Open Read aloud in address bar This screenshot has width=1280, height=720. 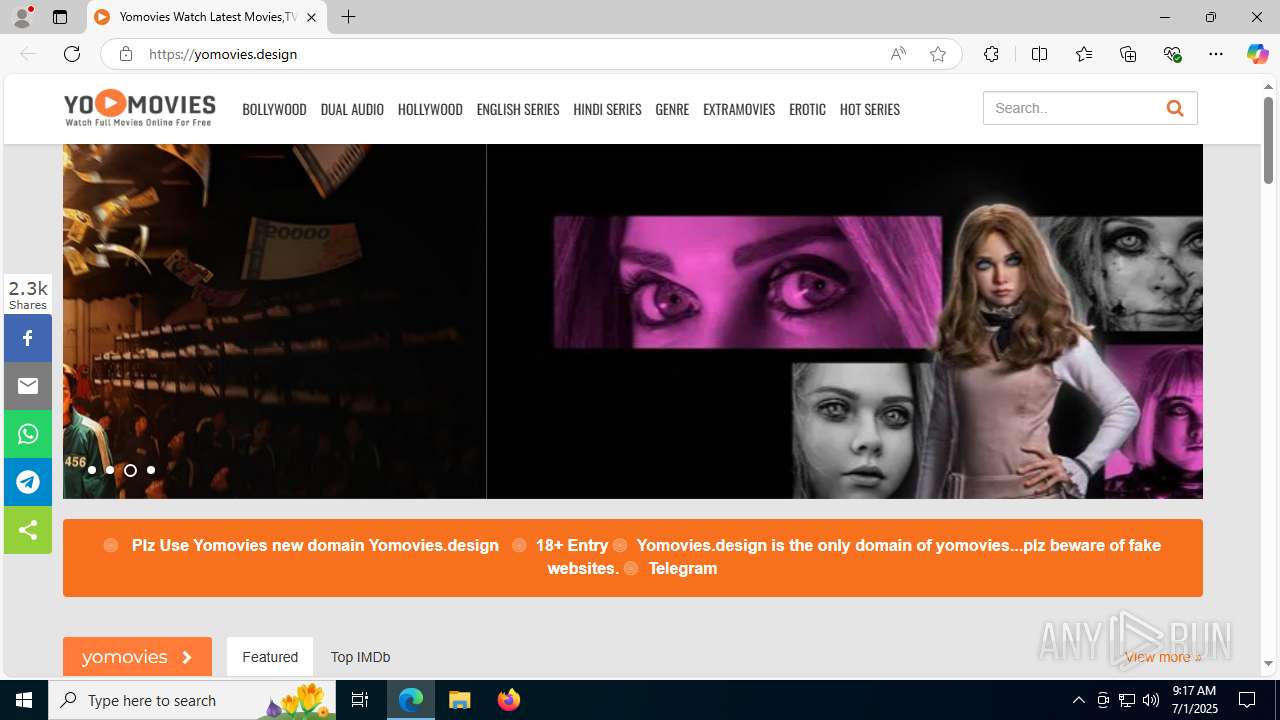point(898,54)
